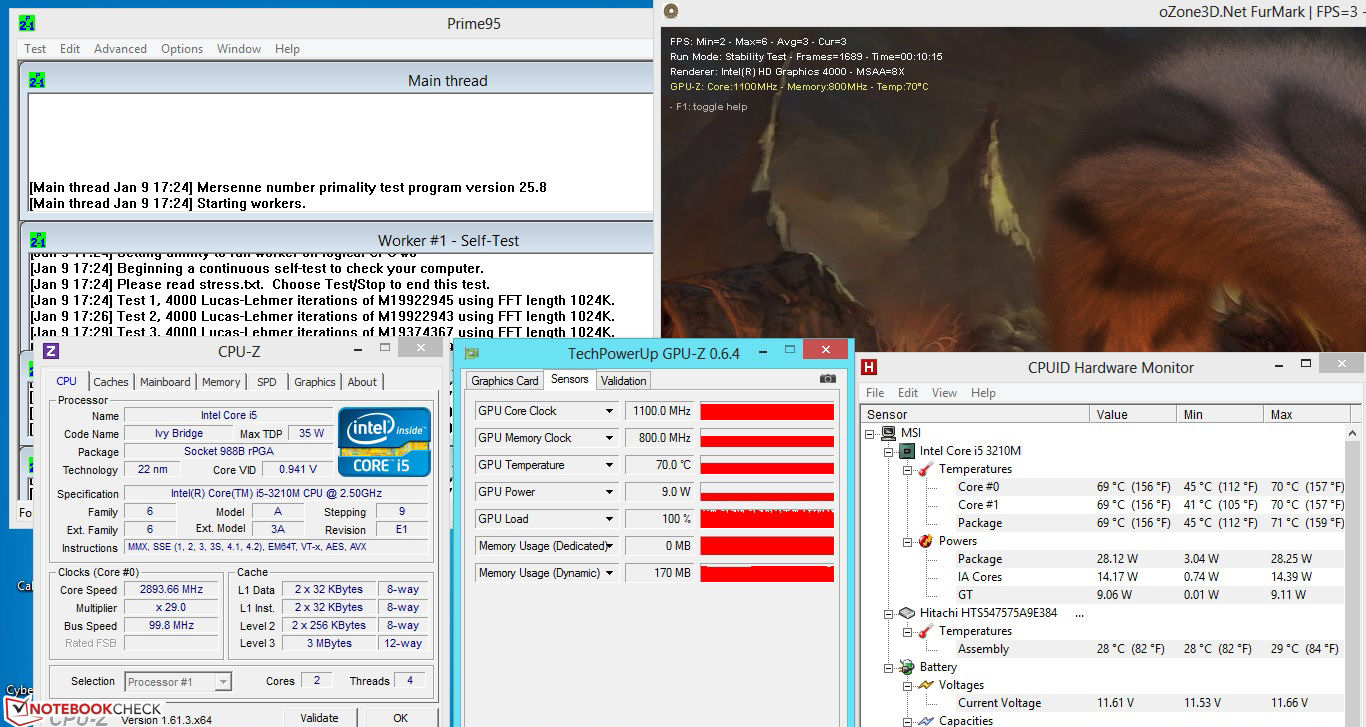Click the GPU Core Clock red history graph
Screen dimensions: 1366x727
767,411
